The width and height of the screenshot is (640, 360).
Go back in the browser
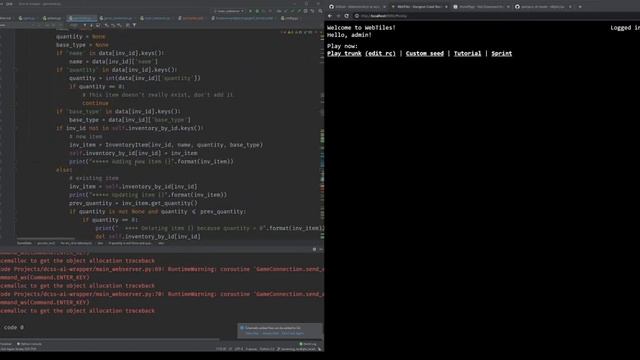(330, 16)
